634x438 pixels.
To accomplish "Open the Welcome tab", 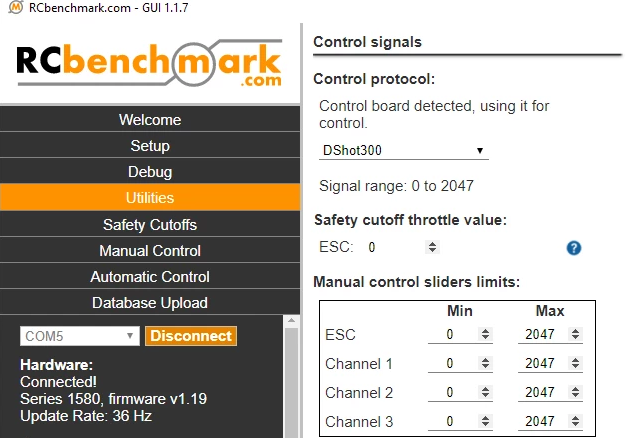I will pos(150,120).
